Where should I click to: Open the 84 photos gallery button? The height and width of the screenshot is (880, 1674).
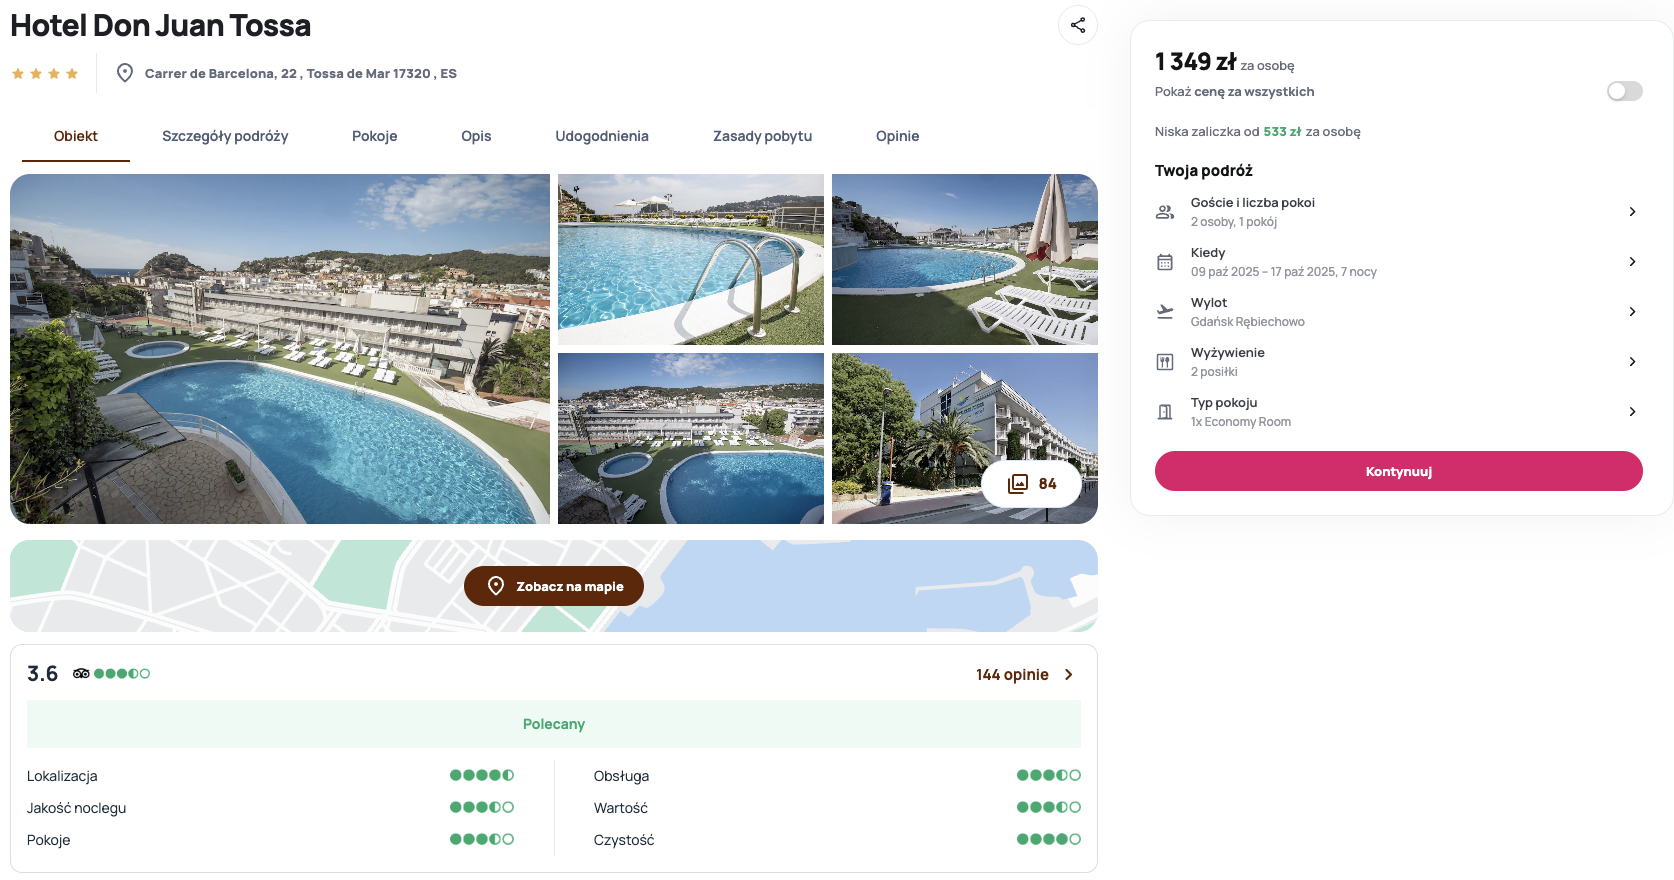[1032, 484]
